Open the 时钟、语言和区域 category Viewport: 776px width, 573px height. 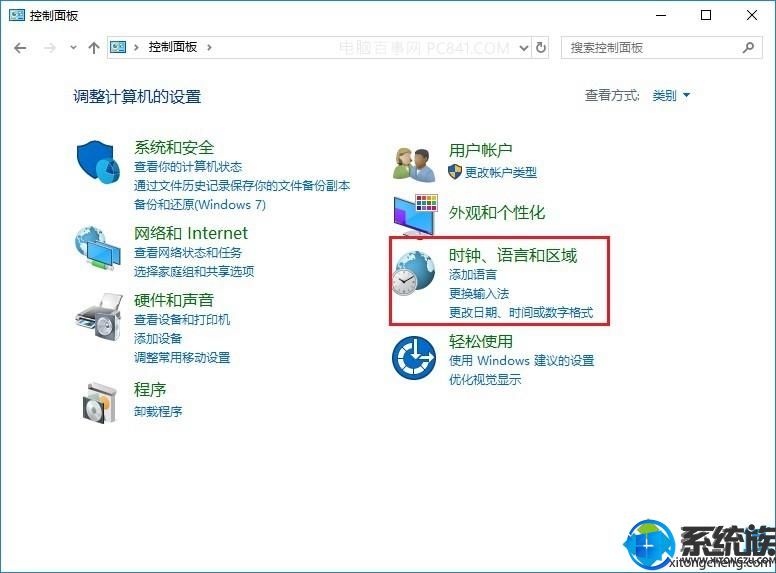click(x=513, y=255)
